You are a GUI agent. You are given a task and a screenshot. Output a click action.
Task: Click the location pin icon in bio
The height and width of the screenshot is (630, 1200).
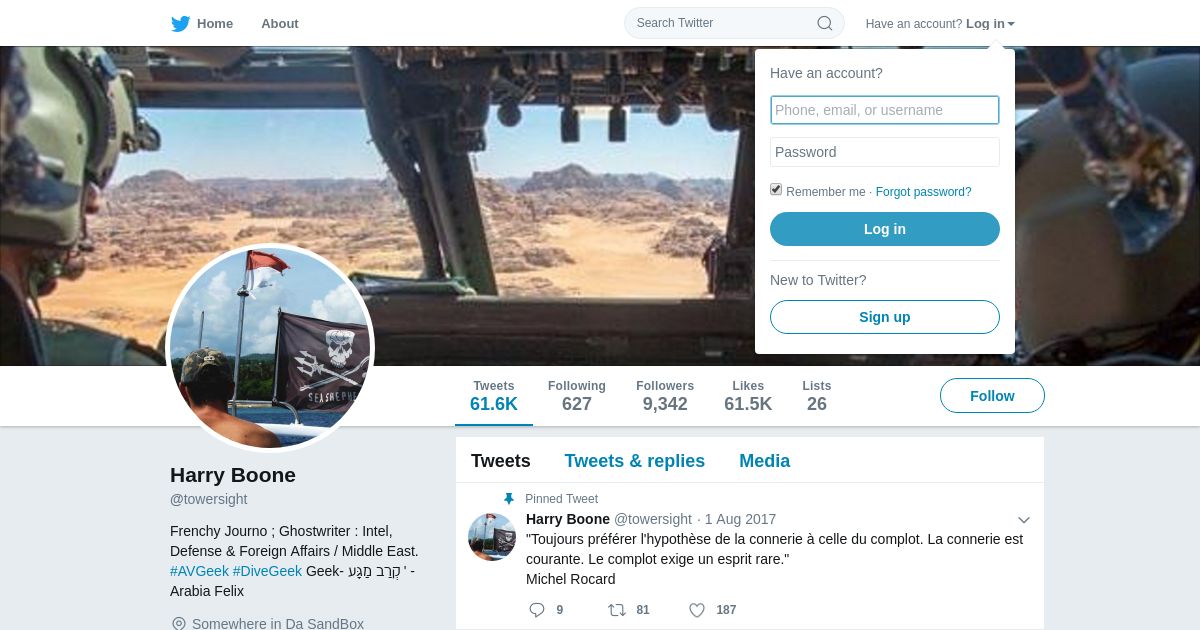[x=179, y=624]
